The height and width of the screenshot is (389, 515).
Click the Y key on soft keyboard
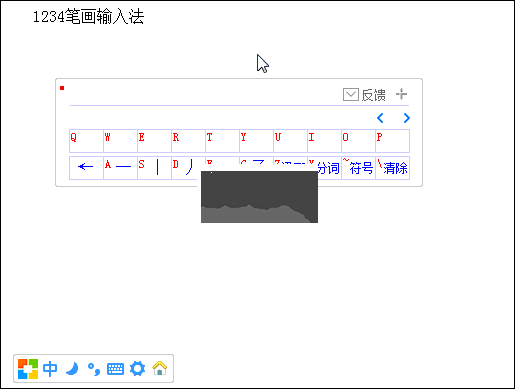click(257, 141)
